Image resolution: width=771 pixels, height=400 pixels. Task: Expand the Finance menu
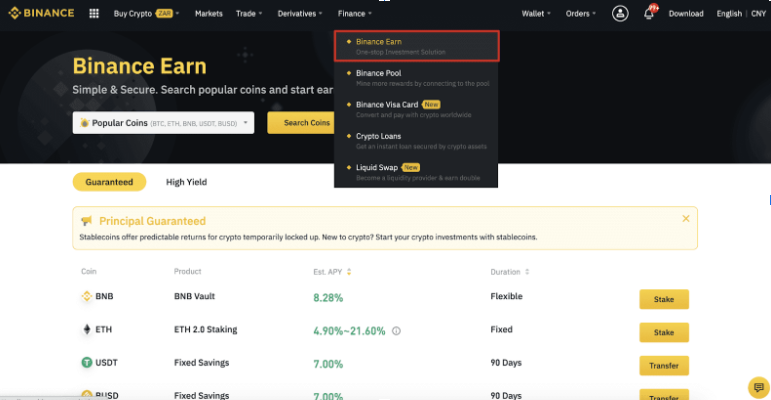(355, 13)
